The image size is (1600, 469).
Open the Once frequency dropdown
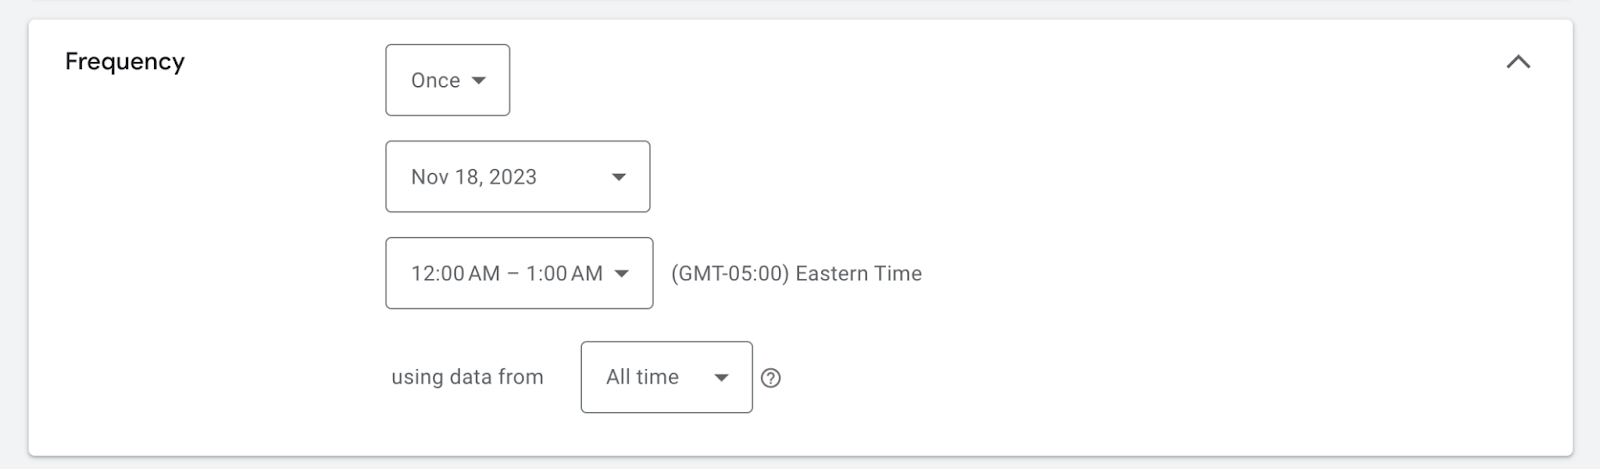(447, 80)
